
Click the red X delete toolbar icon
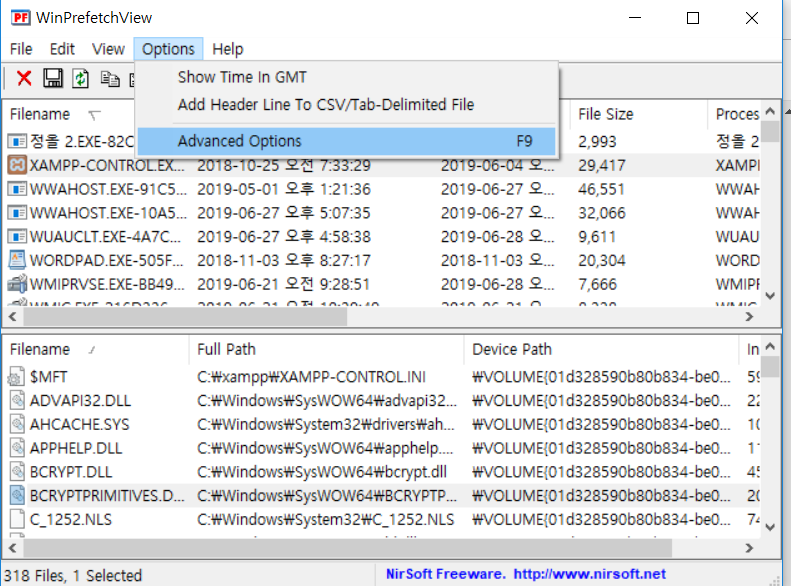coord(24,78)
